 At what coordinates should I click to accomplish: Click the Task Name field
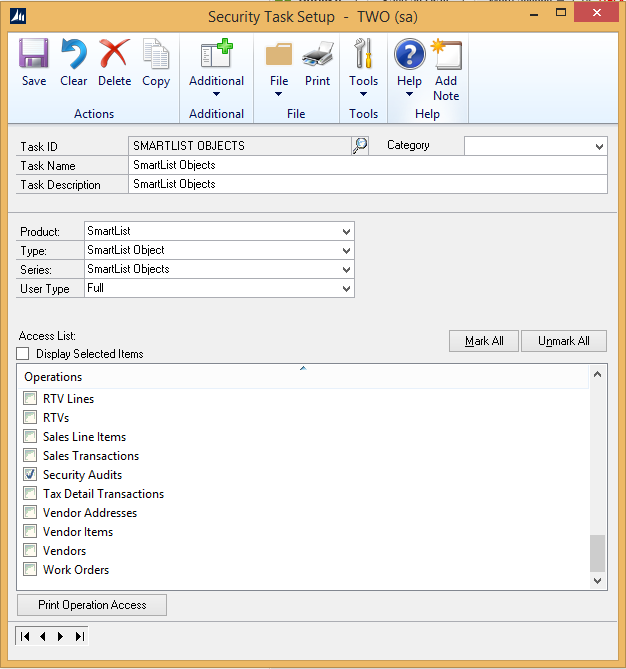[x=368, y=165]
